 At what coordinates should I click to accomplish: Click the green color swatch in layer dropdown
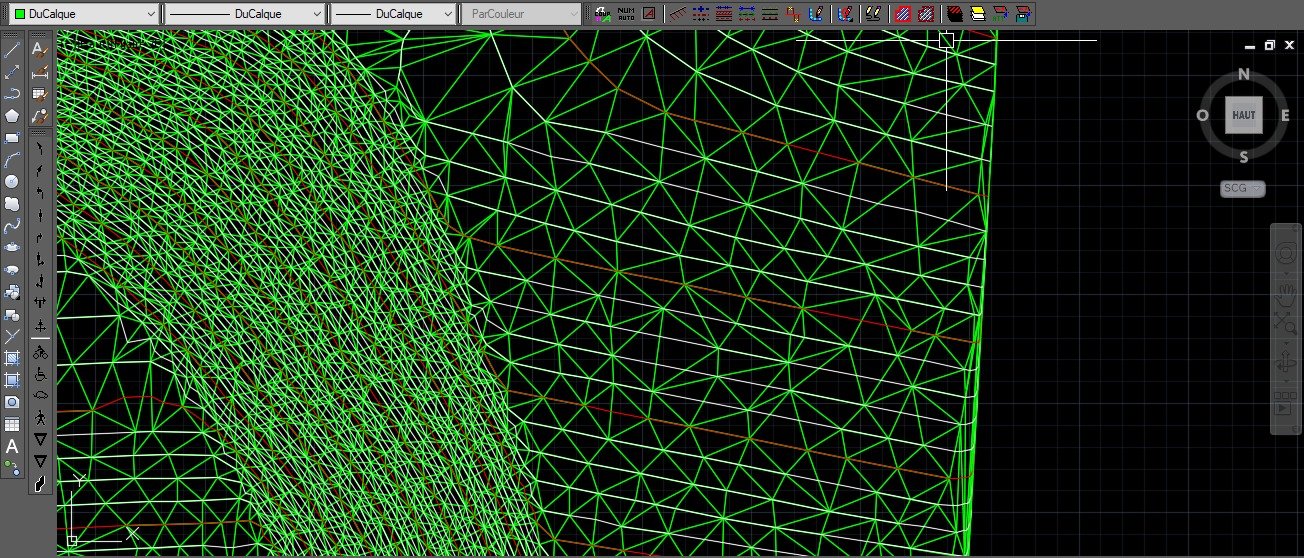(x=17, y=14)
